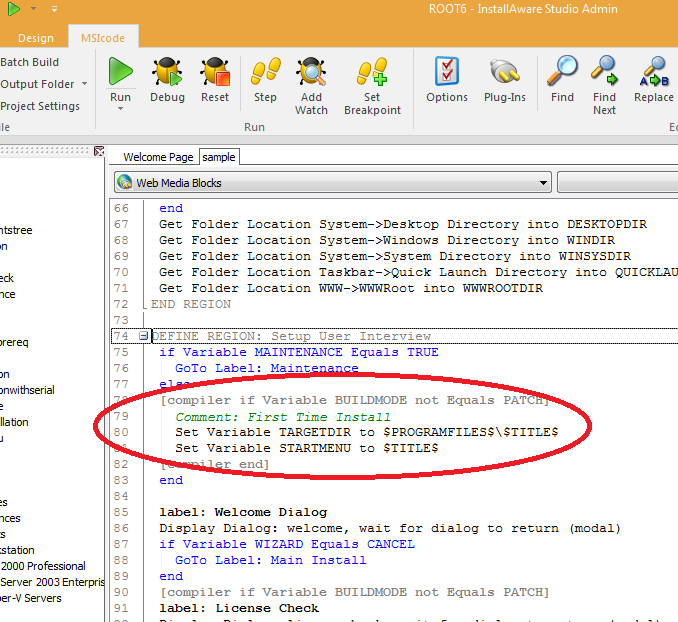Viewport: 678px width, 622px height.
Task: Select Display Dialog: welcome line 86
Action: pyautogui.click(x=390, y=528)
